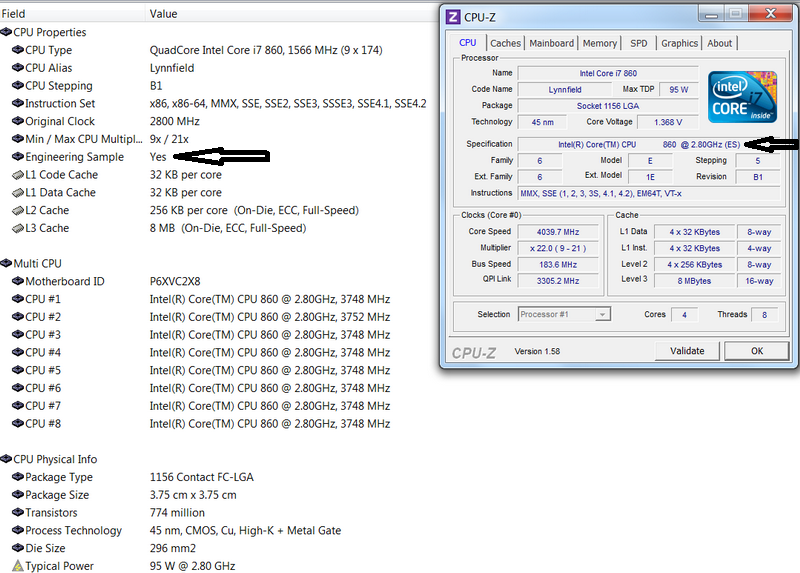Click the chip icon beside CPU #8

pos(18,423)
